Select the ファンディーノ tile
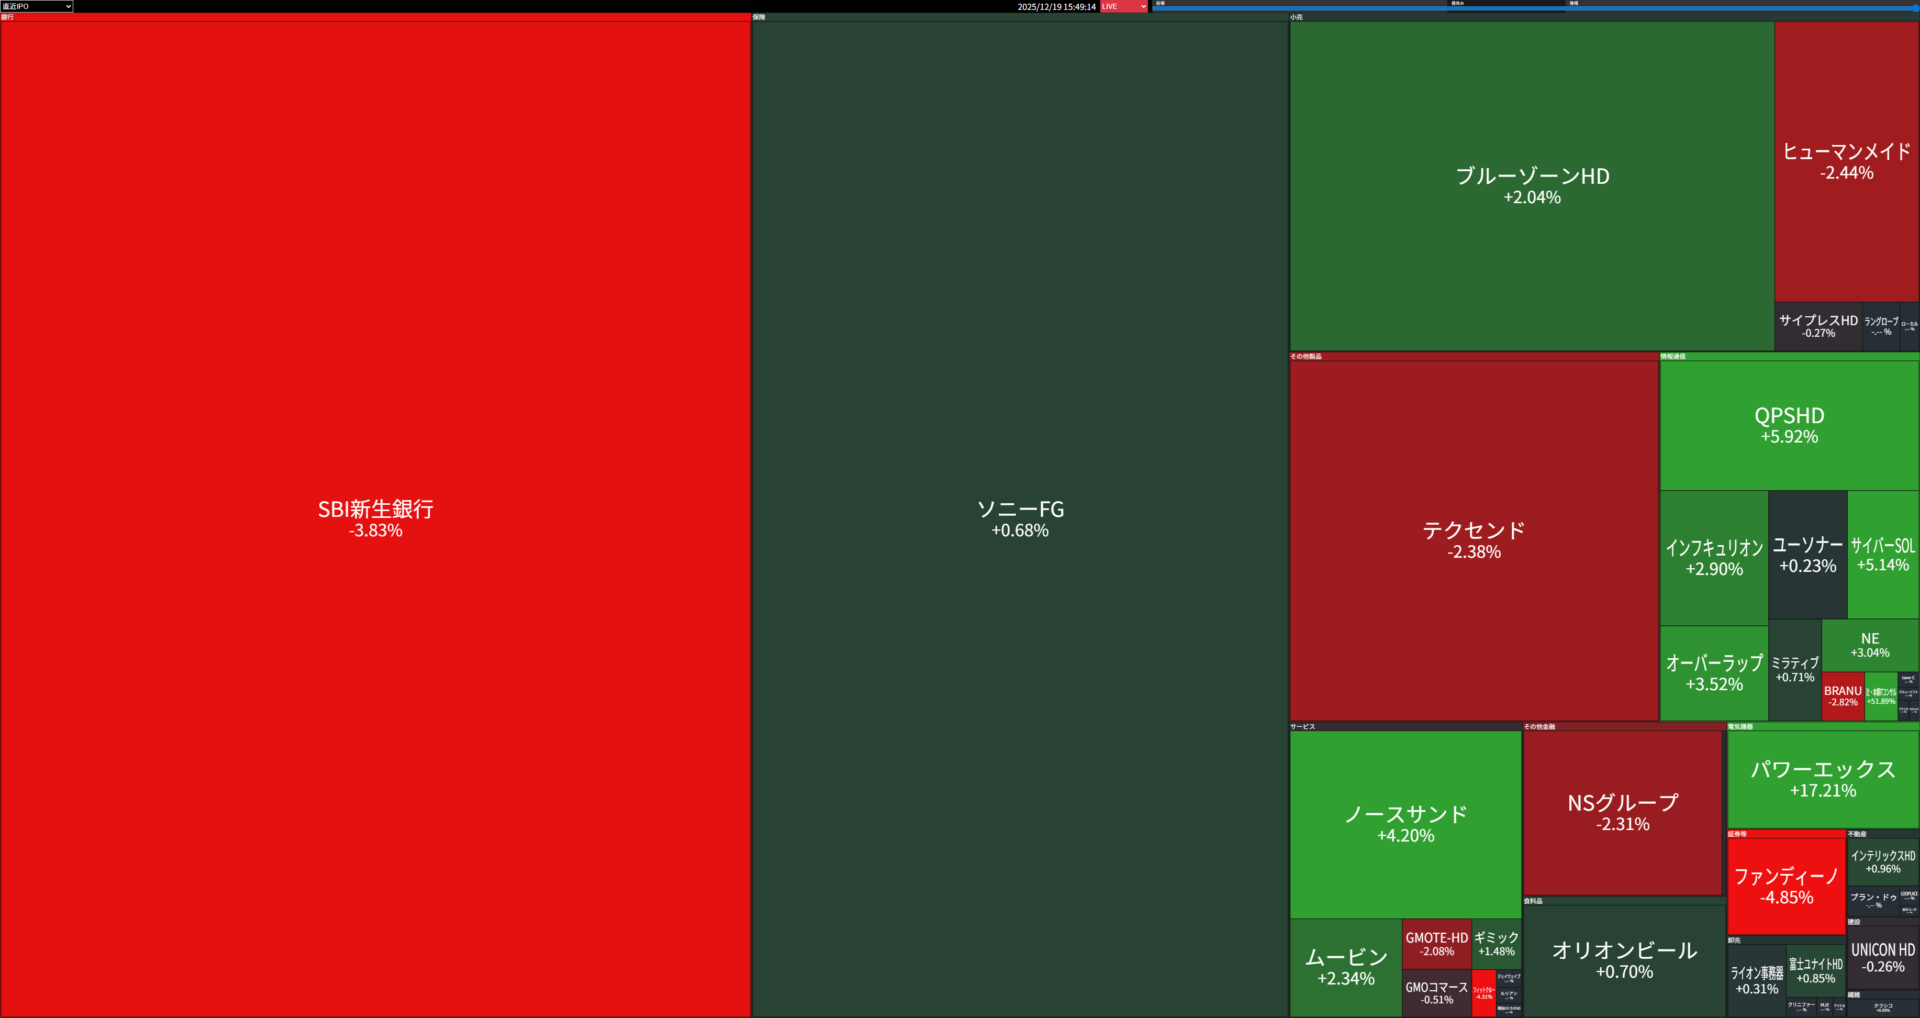This screenshot has height=1018, width=1920. click(1786, 886)
